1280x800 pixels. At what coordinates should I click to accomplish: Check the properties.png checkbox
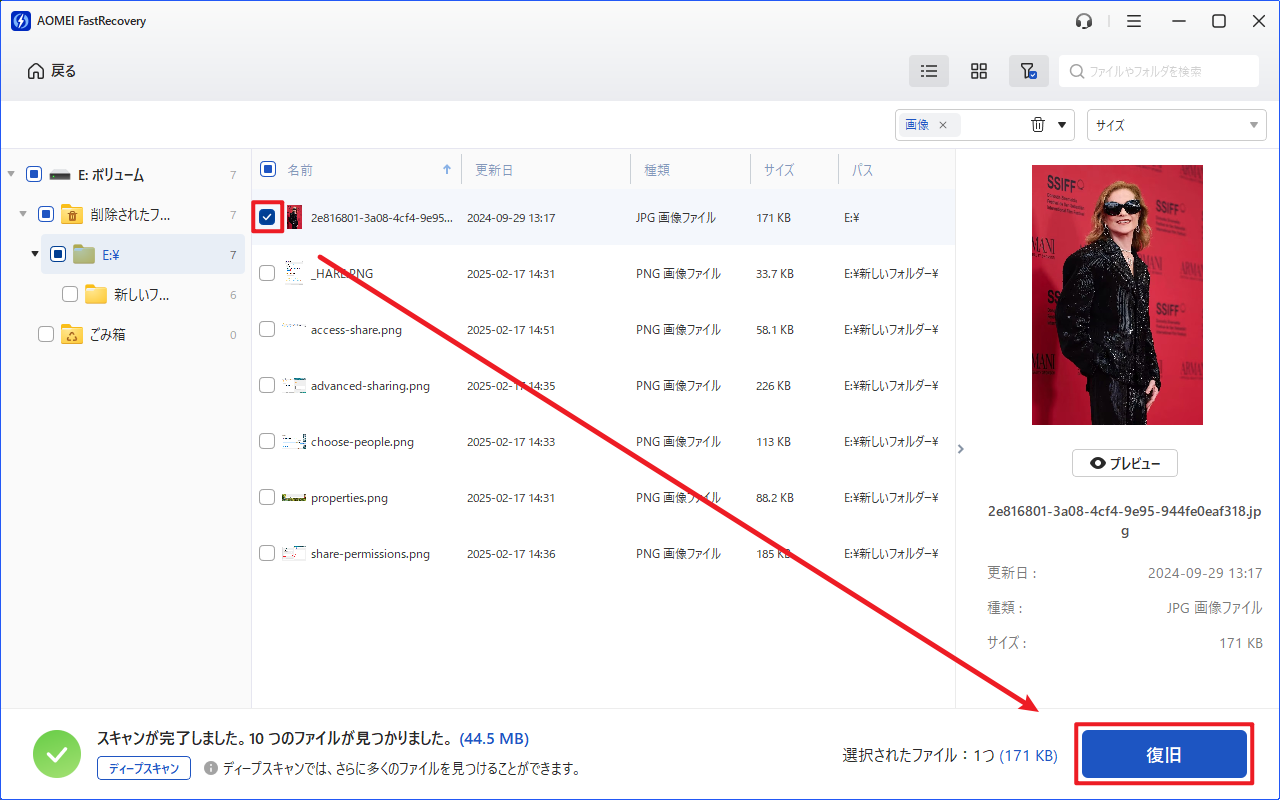267,497
